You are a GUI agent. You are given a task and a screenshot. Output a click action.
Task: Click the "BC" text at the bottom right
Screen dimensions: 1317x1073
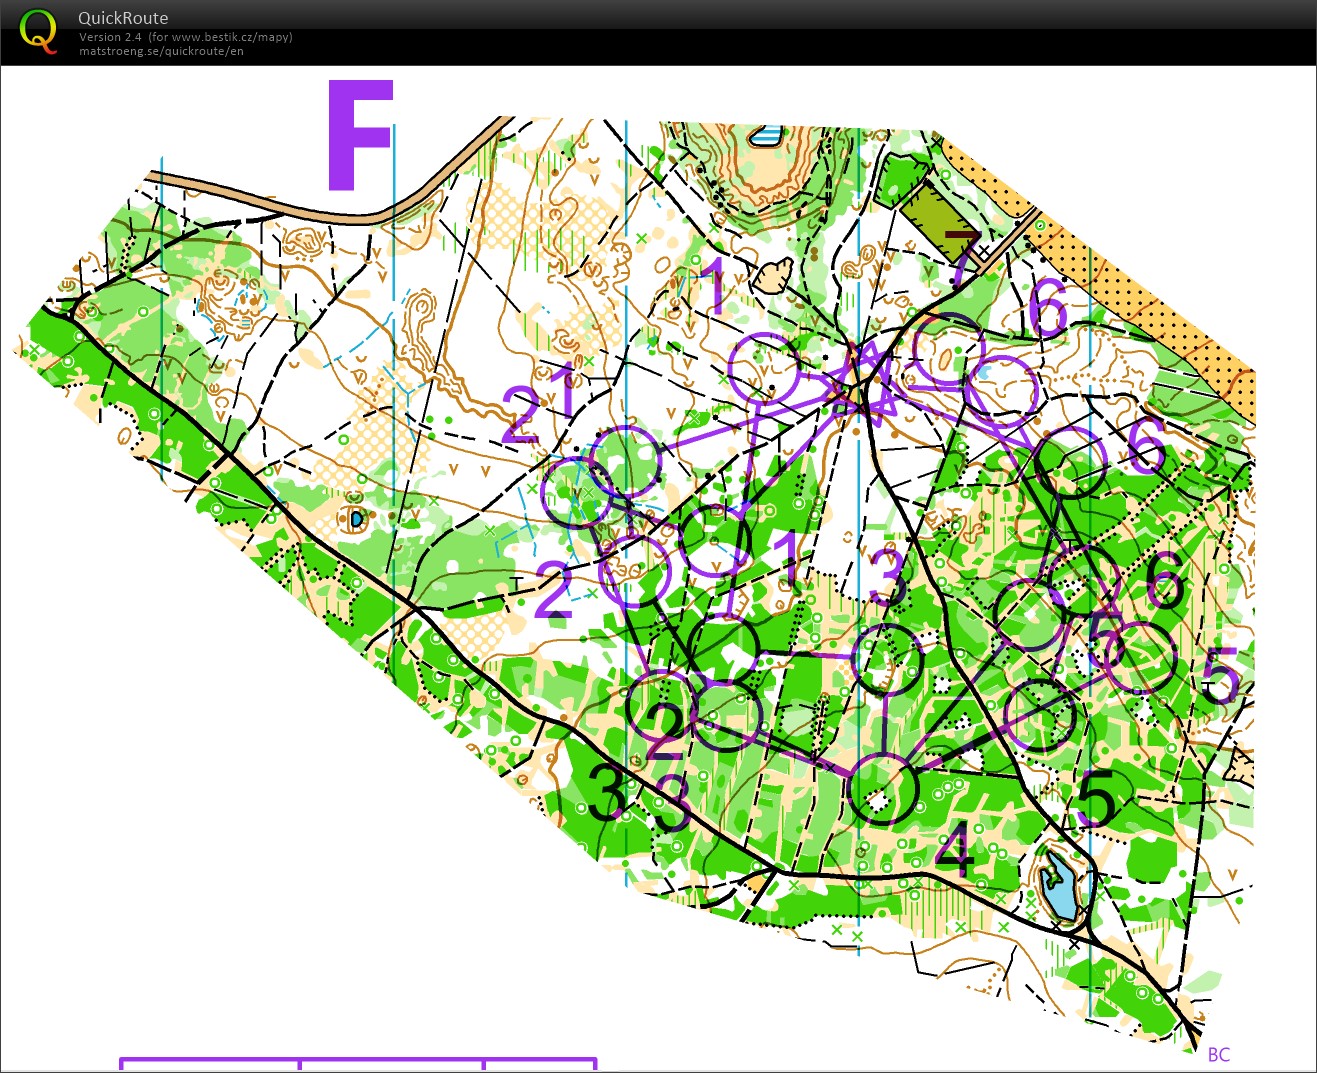[1221, 1055]
